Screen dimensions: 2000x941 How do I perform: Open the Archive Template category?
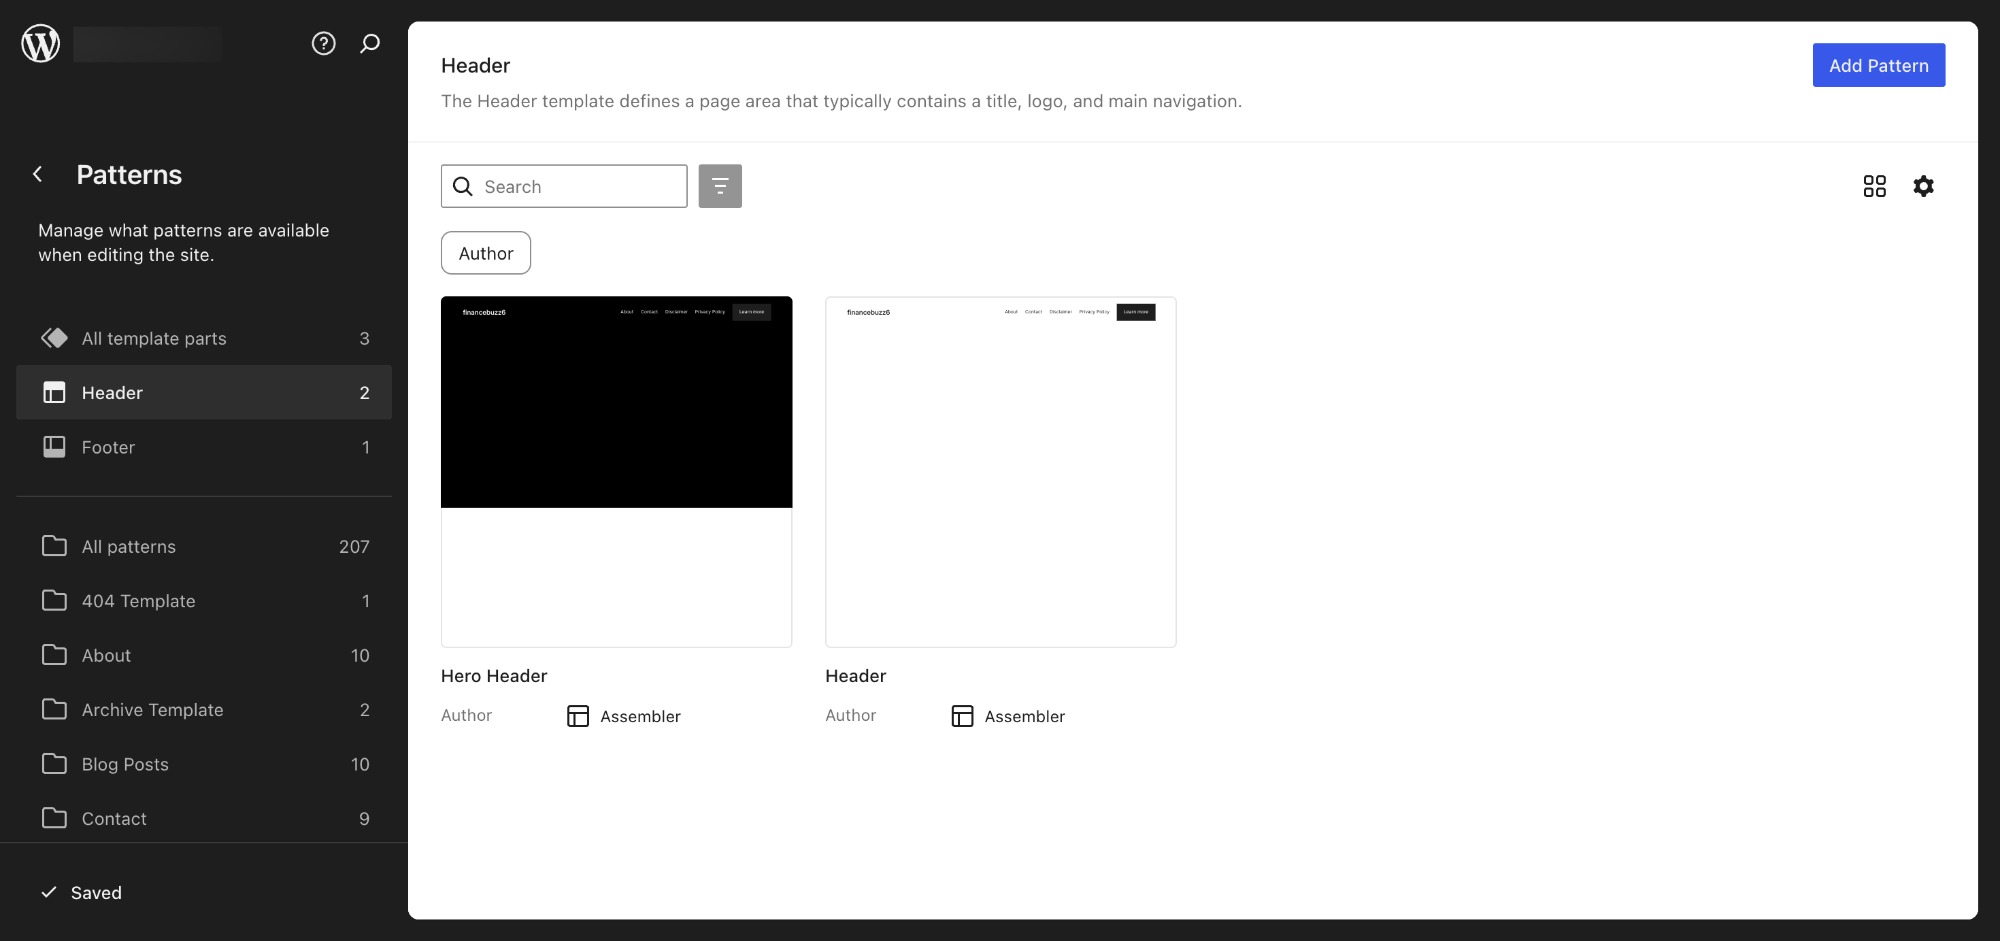pos(204,709)
